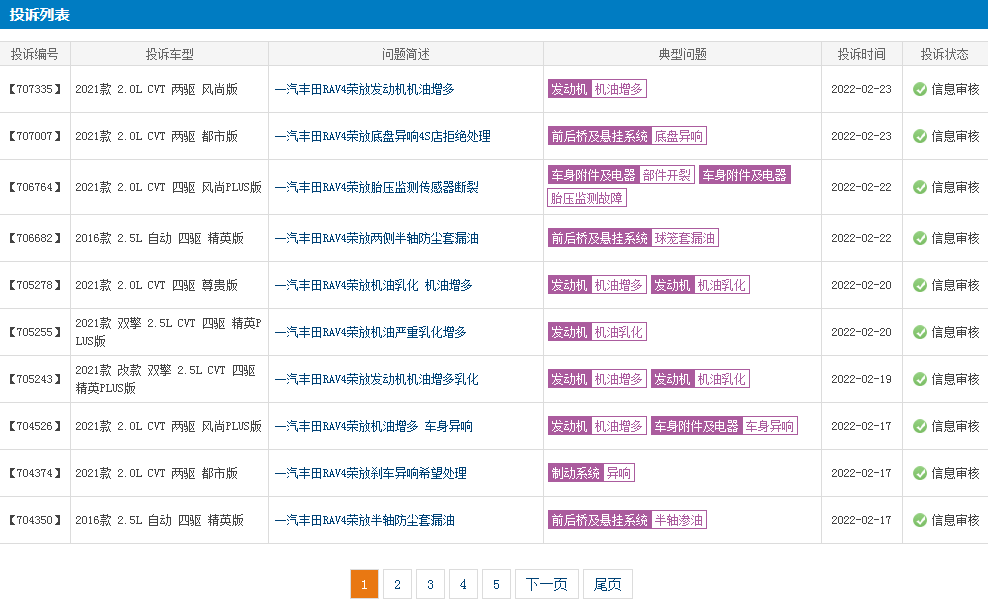Click green check icon for complaint 707335
This screenshot has width=988, height=607.
(920, 90)
